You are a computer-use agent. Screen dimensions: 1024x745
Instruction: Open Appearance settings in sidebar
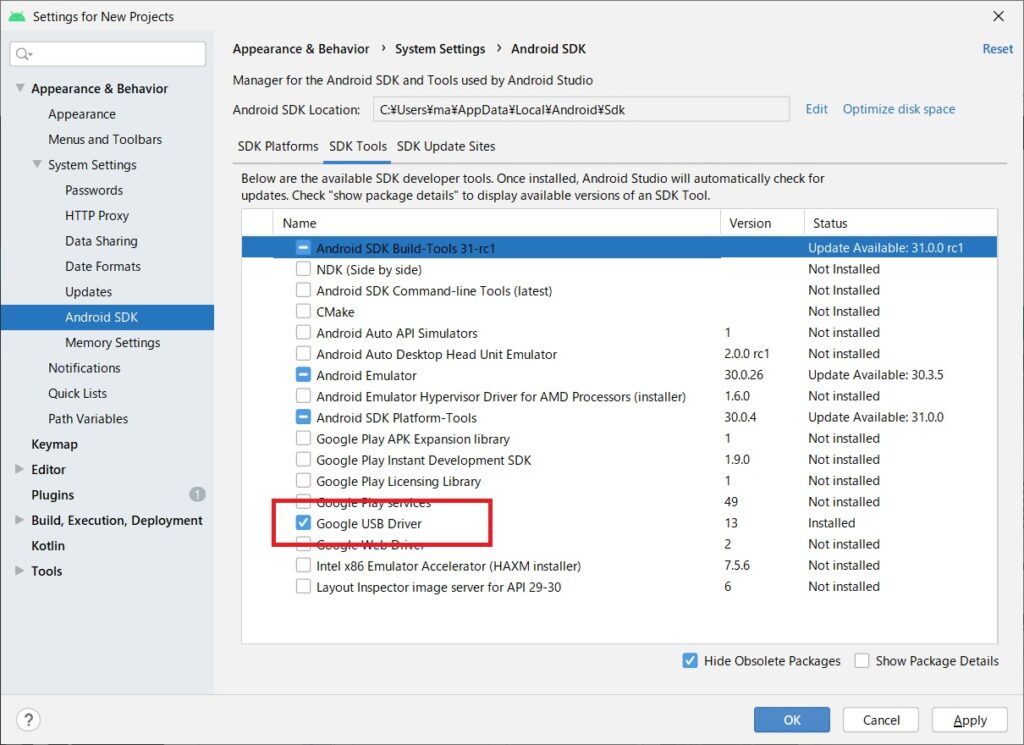coord(82,114)
